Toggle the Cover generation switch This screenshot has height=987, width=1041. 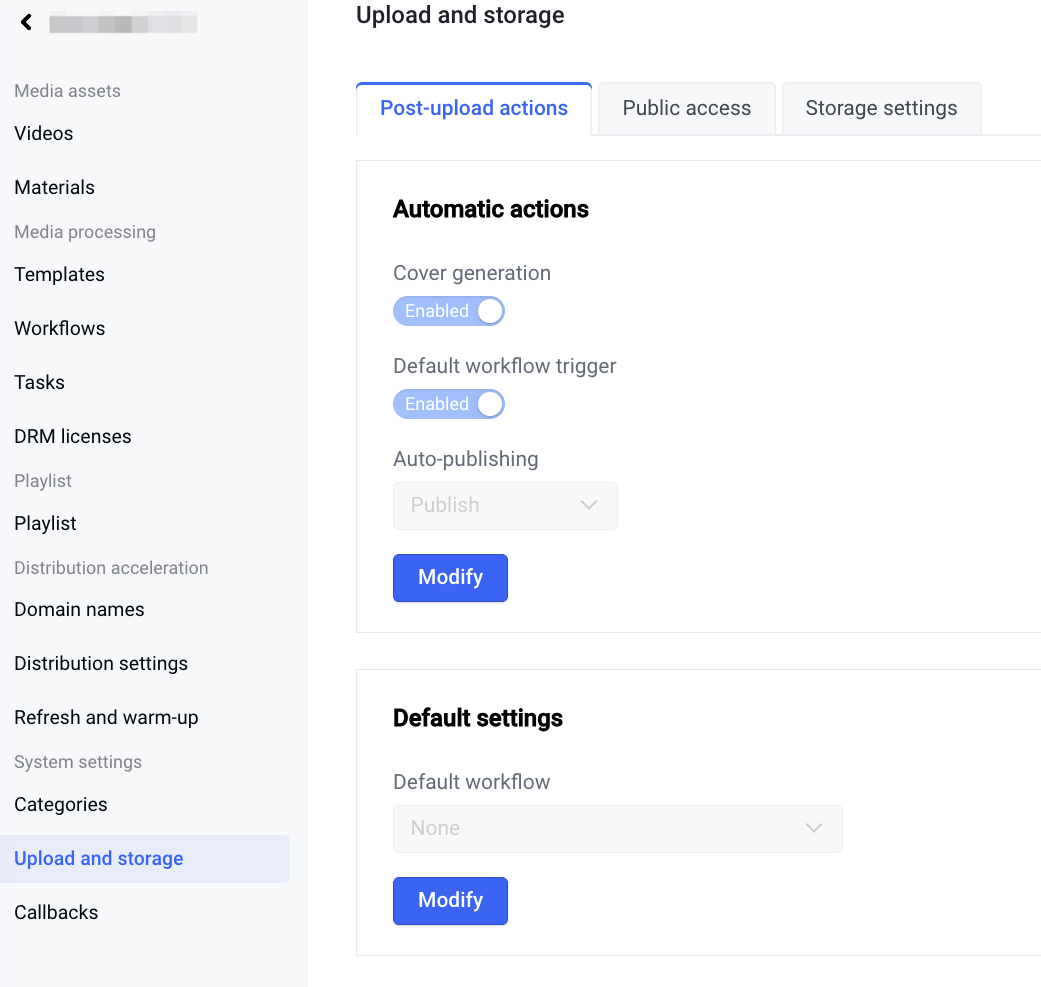[x=449, y=311]
